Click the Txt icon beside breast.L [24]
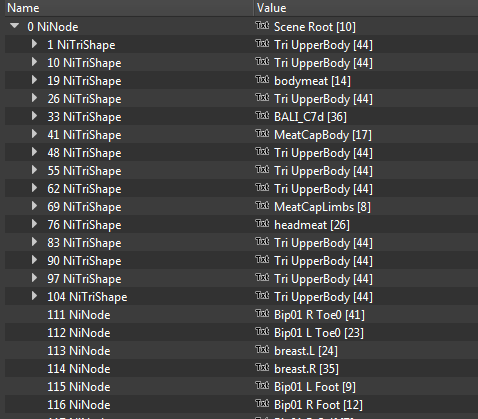 point(262,350)
